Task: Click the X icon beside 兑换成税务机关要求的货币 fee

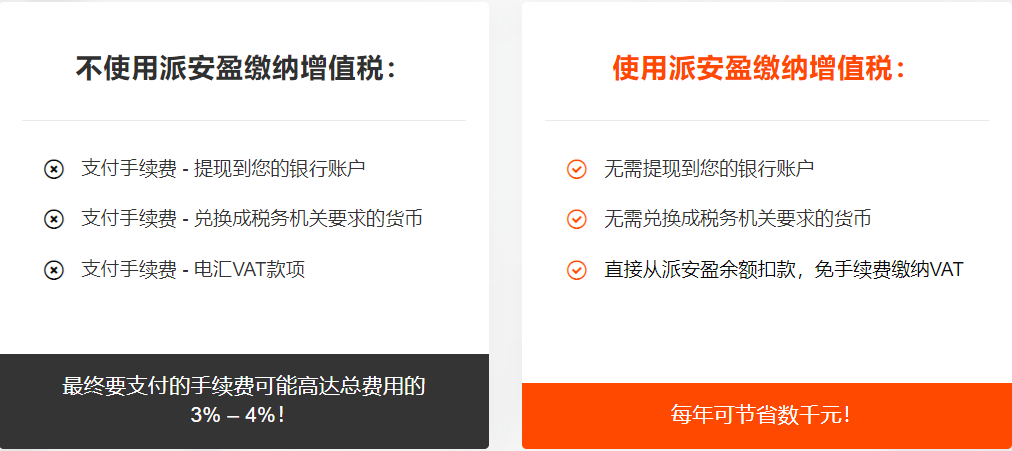Action: [54, 219]
